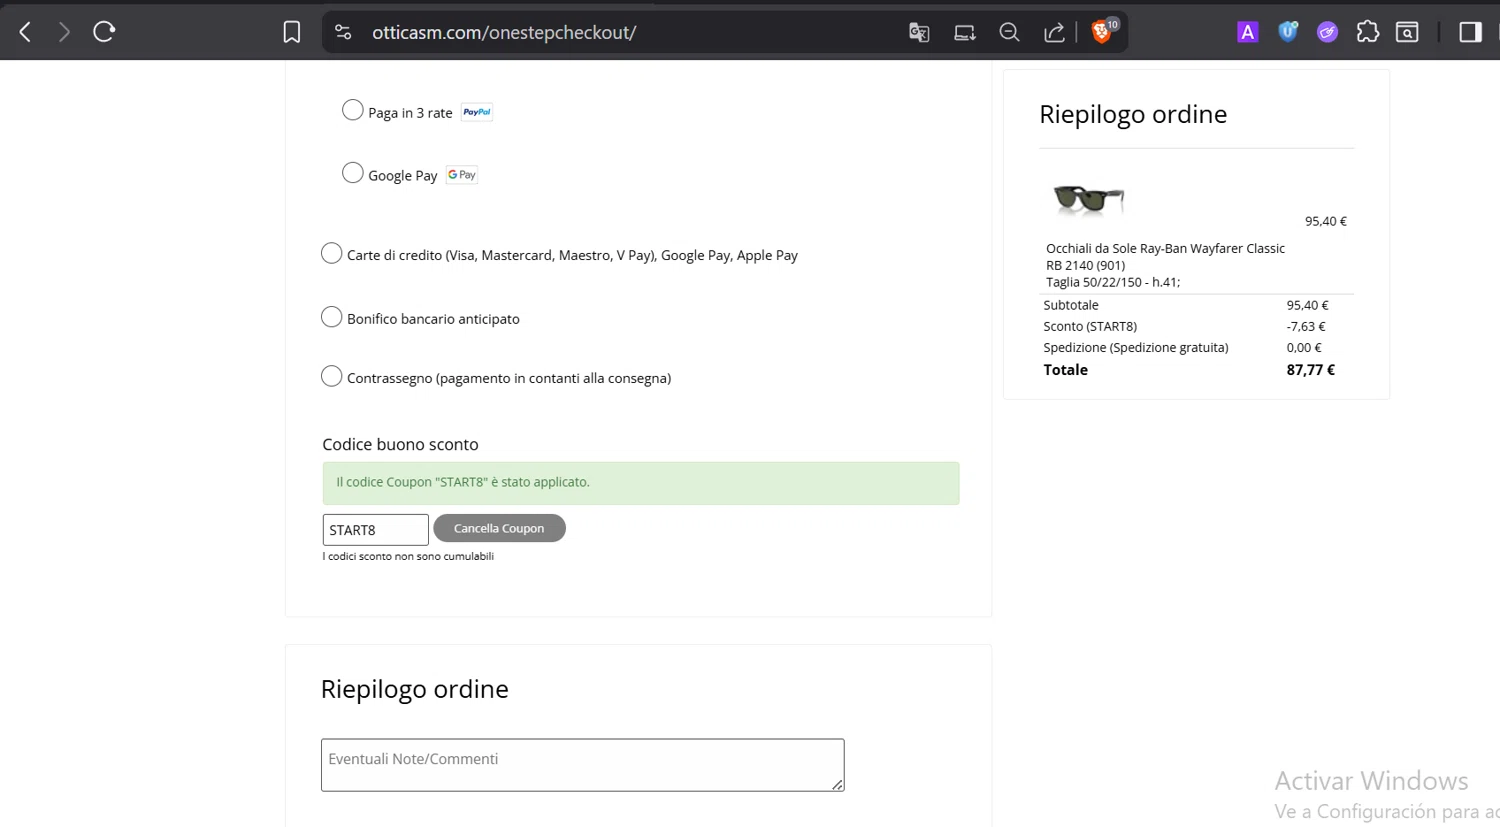Open the zoom level magnifier icon
Image resolution: width=1500 pixels, height=827 pixels.
1010,32
